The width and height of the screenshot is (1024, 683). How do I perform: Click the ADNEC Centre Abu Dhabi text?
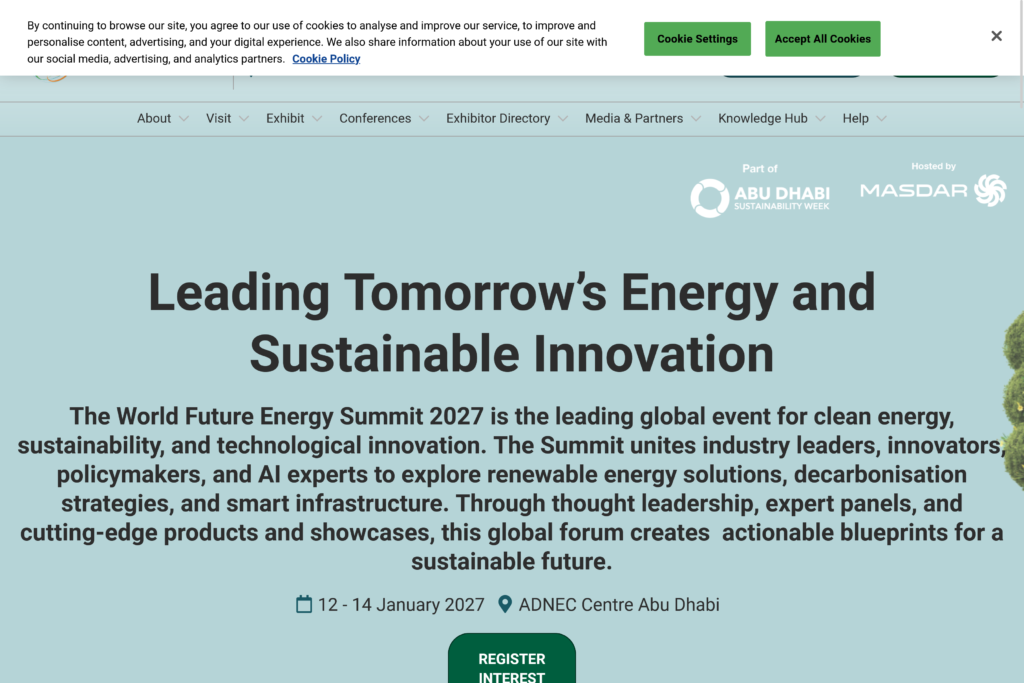pyautogui.click(x=619, y=604)
